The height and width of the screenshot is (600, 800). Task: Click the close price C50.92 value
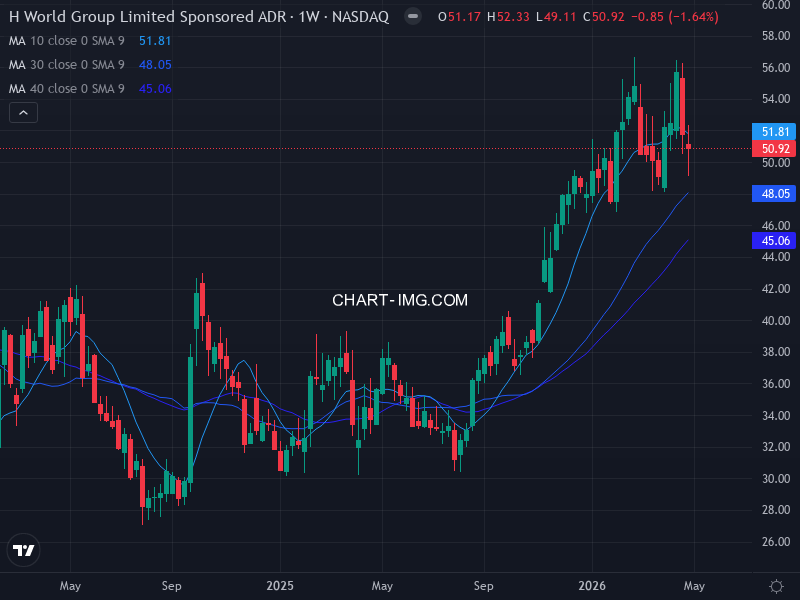[x=604, y=17]
